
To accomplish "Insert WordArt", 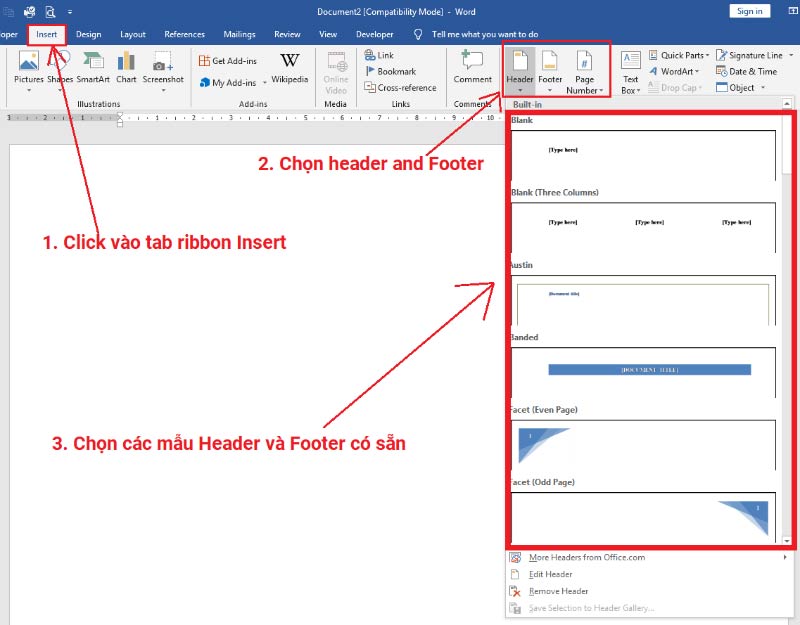I will click(x=673, y=71).
